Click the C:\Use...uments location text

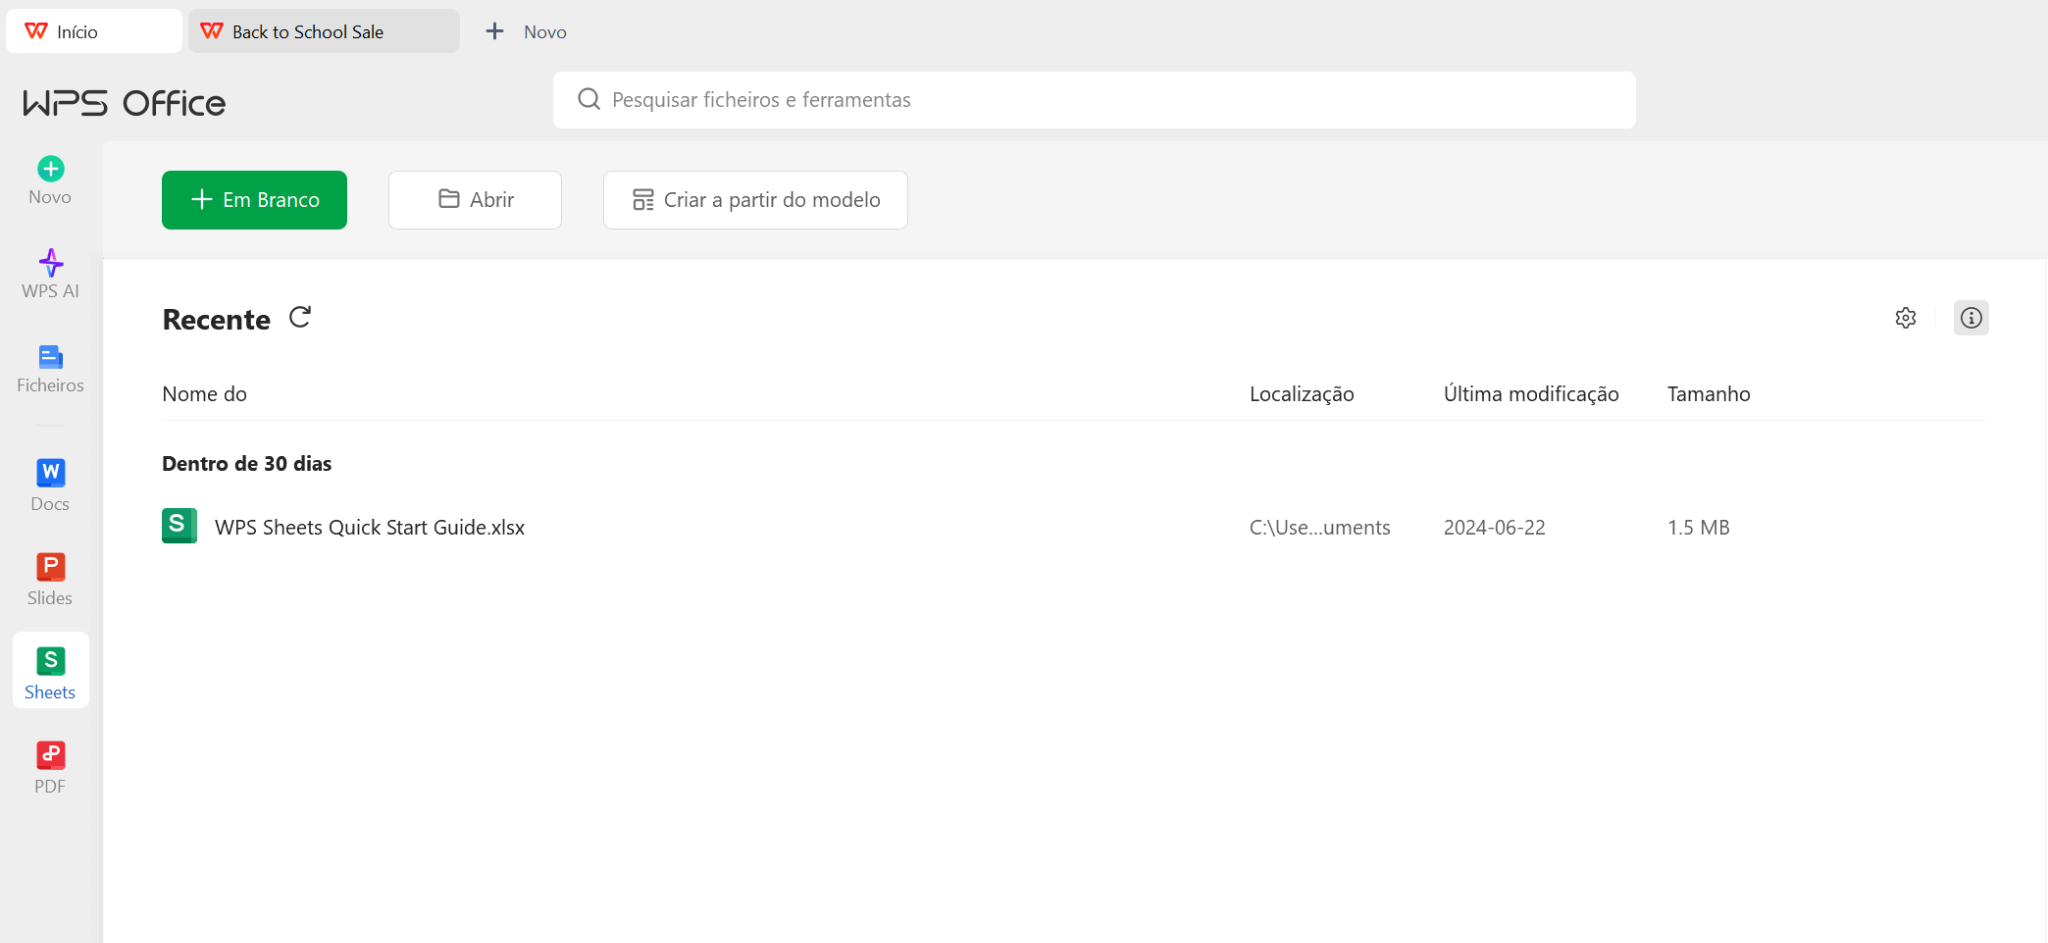1319,527
